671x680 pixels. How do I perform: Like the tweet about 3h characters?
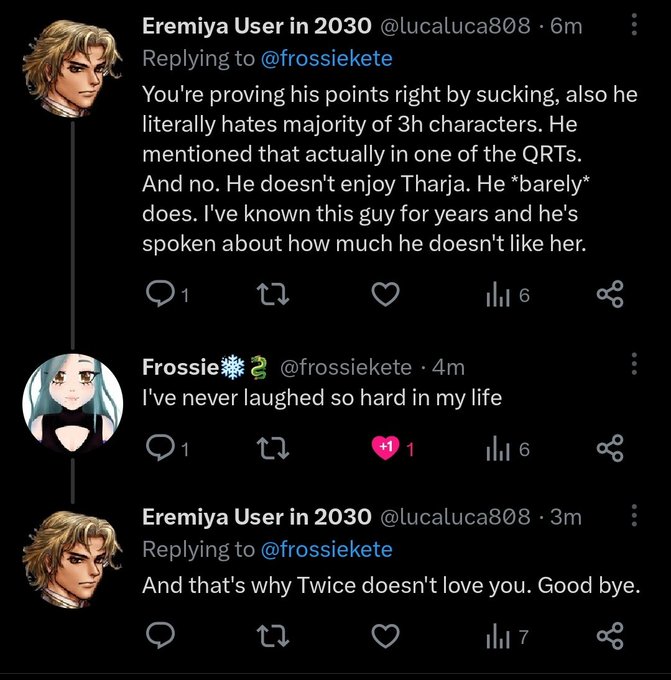pyautogui.click(x=386, y=294)
